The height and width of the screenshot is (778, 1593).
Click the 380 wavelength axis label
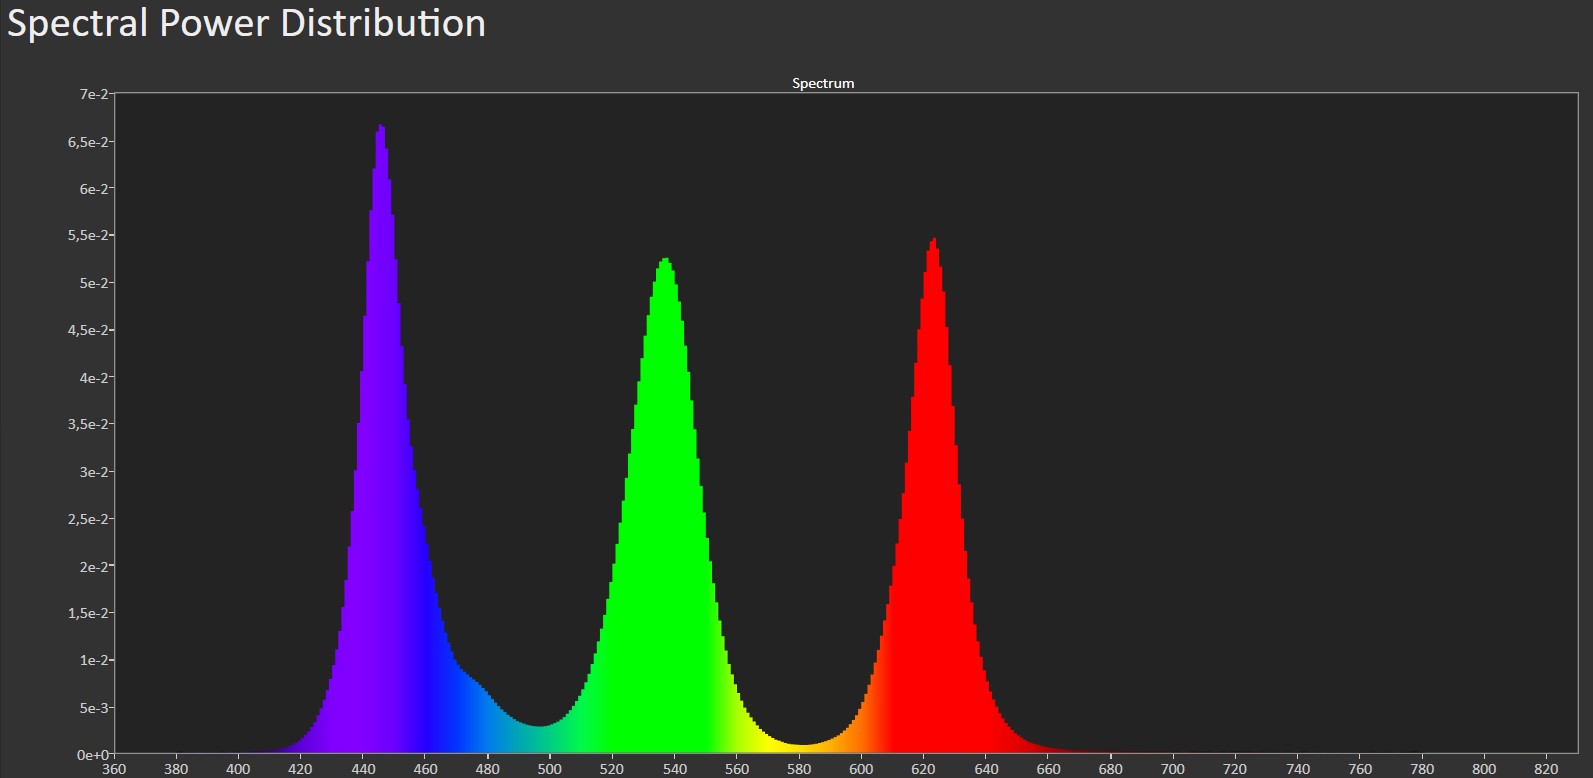tap(176, 769)
